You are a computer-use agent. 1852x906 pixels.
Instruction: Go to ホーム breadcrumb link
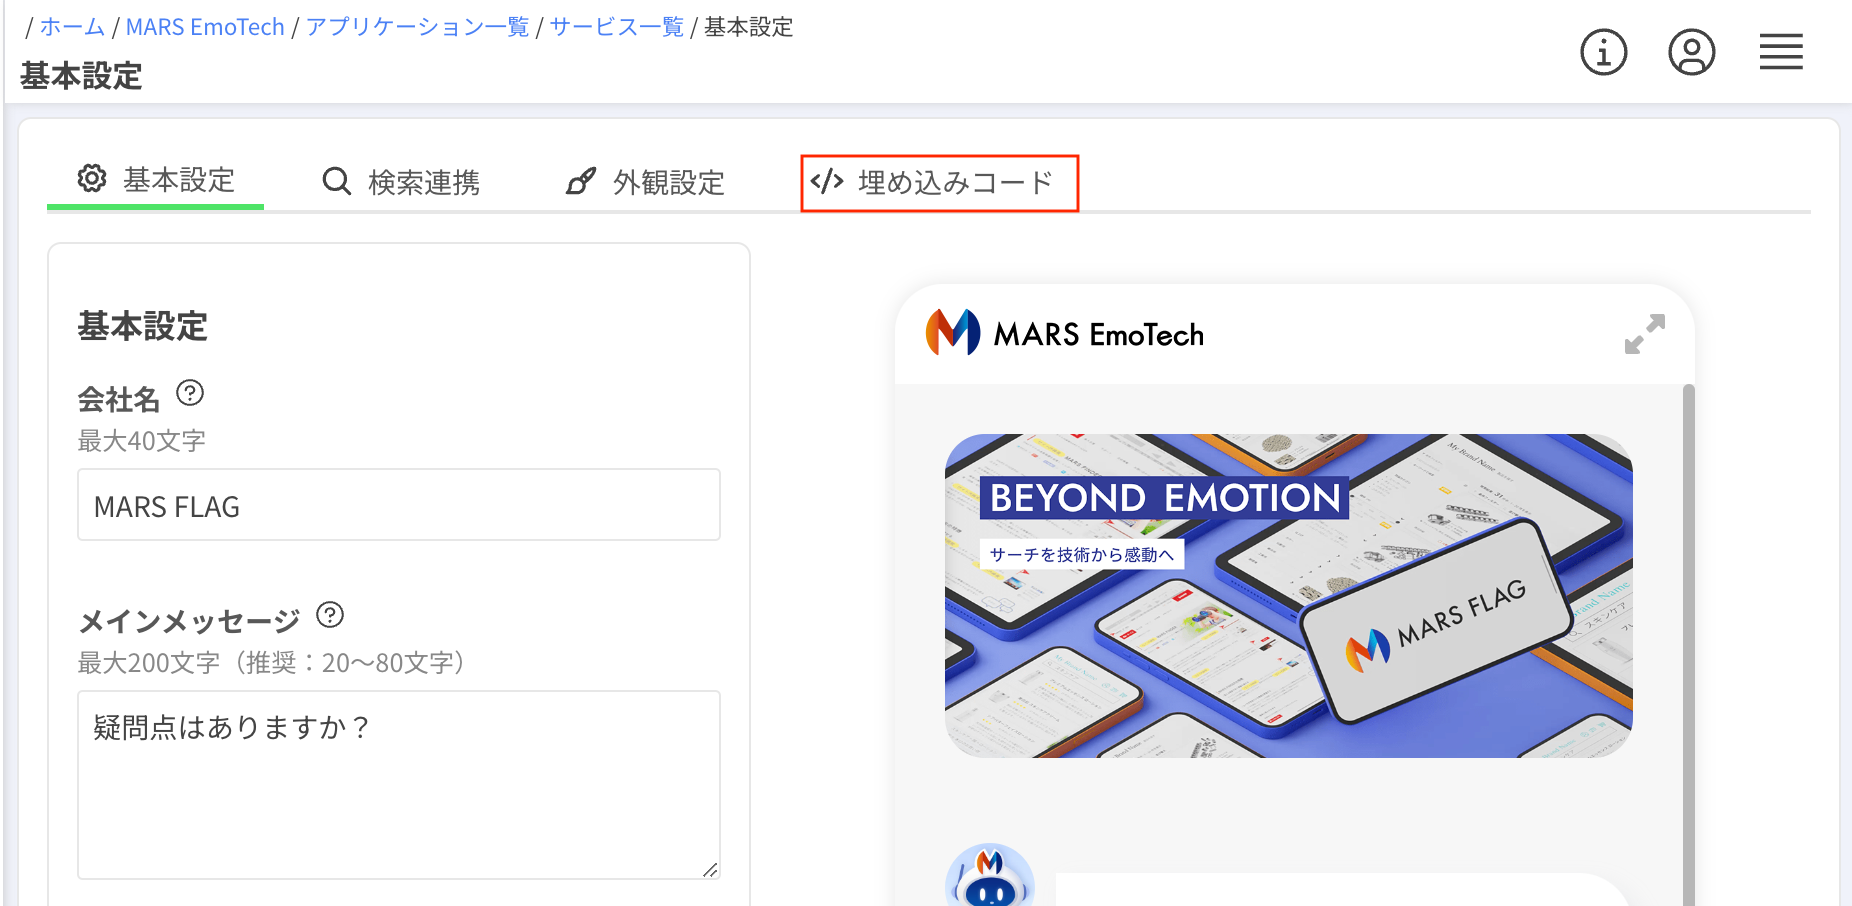point(72,27)
